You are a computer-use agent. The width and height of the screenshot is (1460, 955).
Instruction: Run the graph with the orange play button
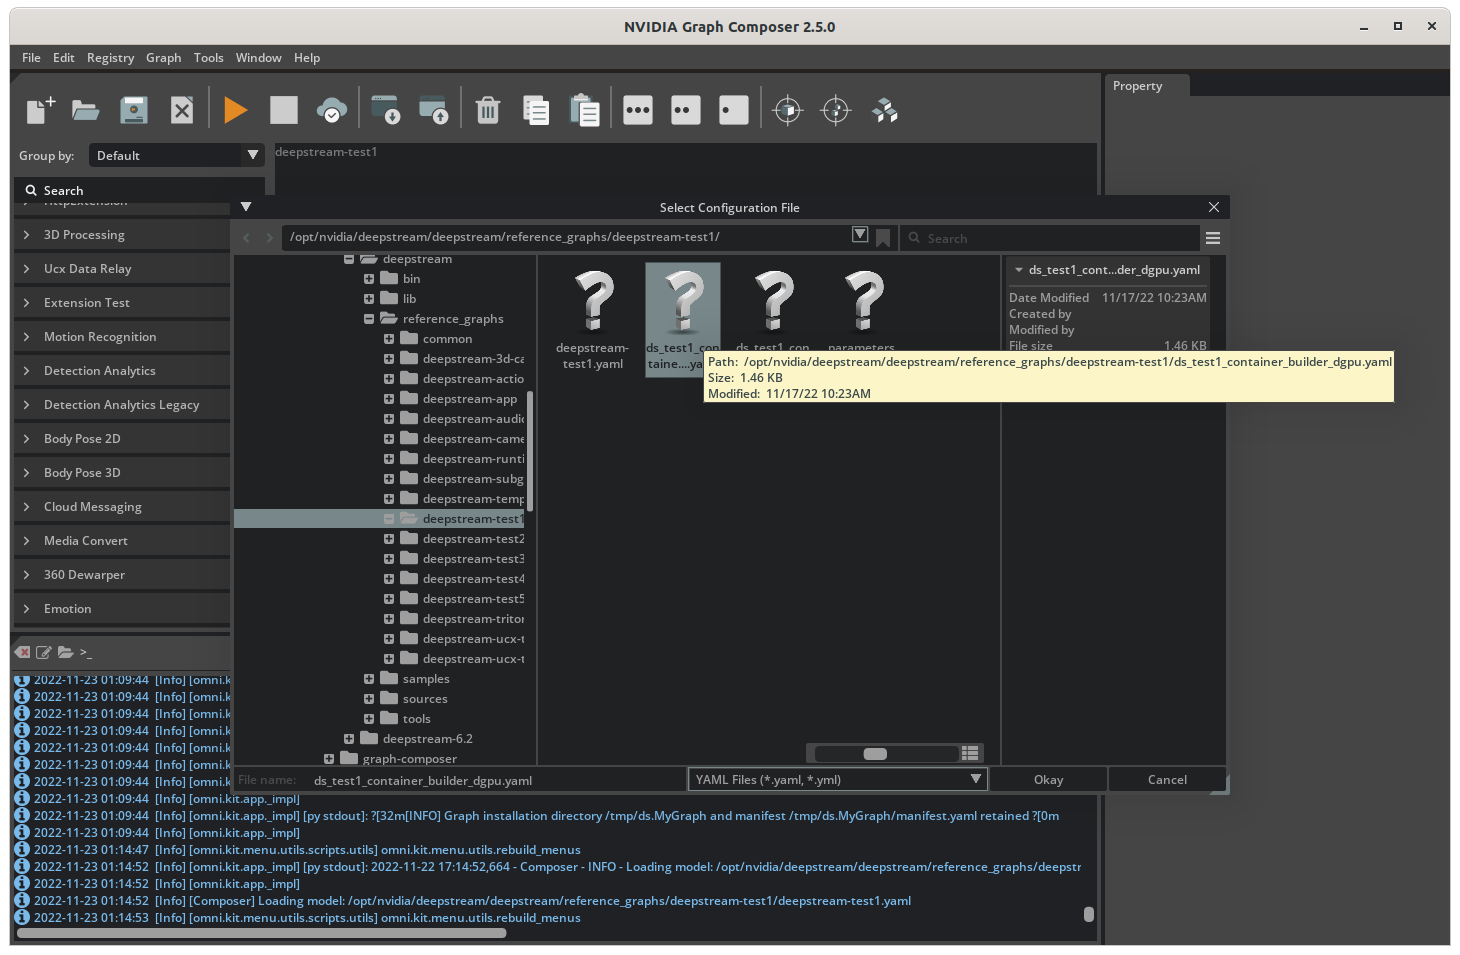[236, 110]
